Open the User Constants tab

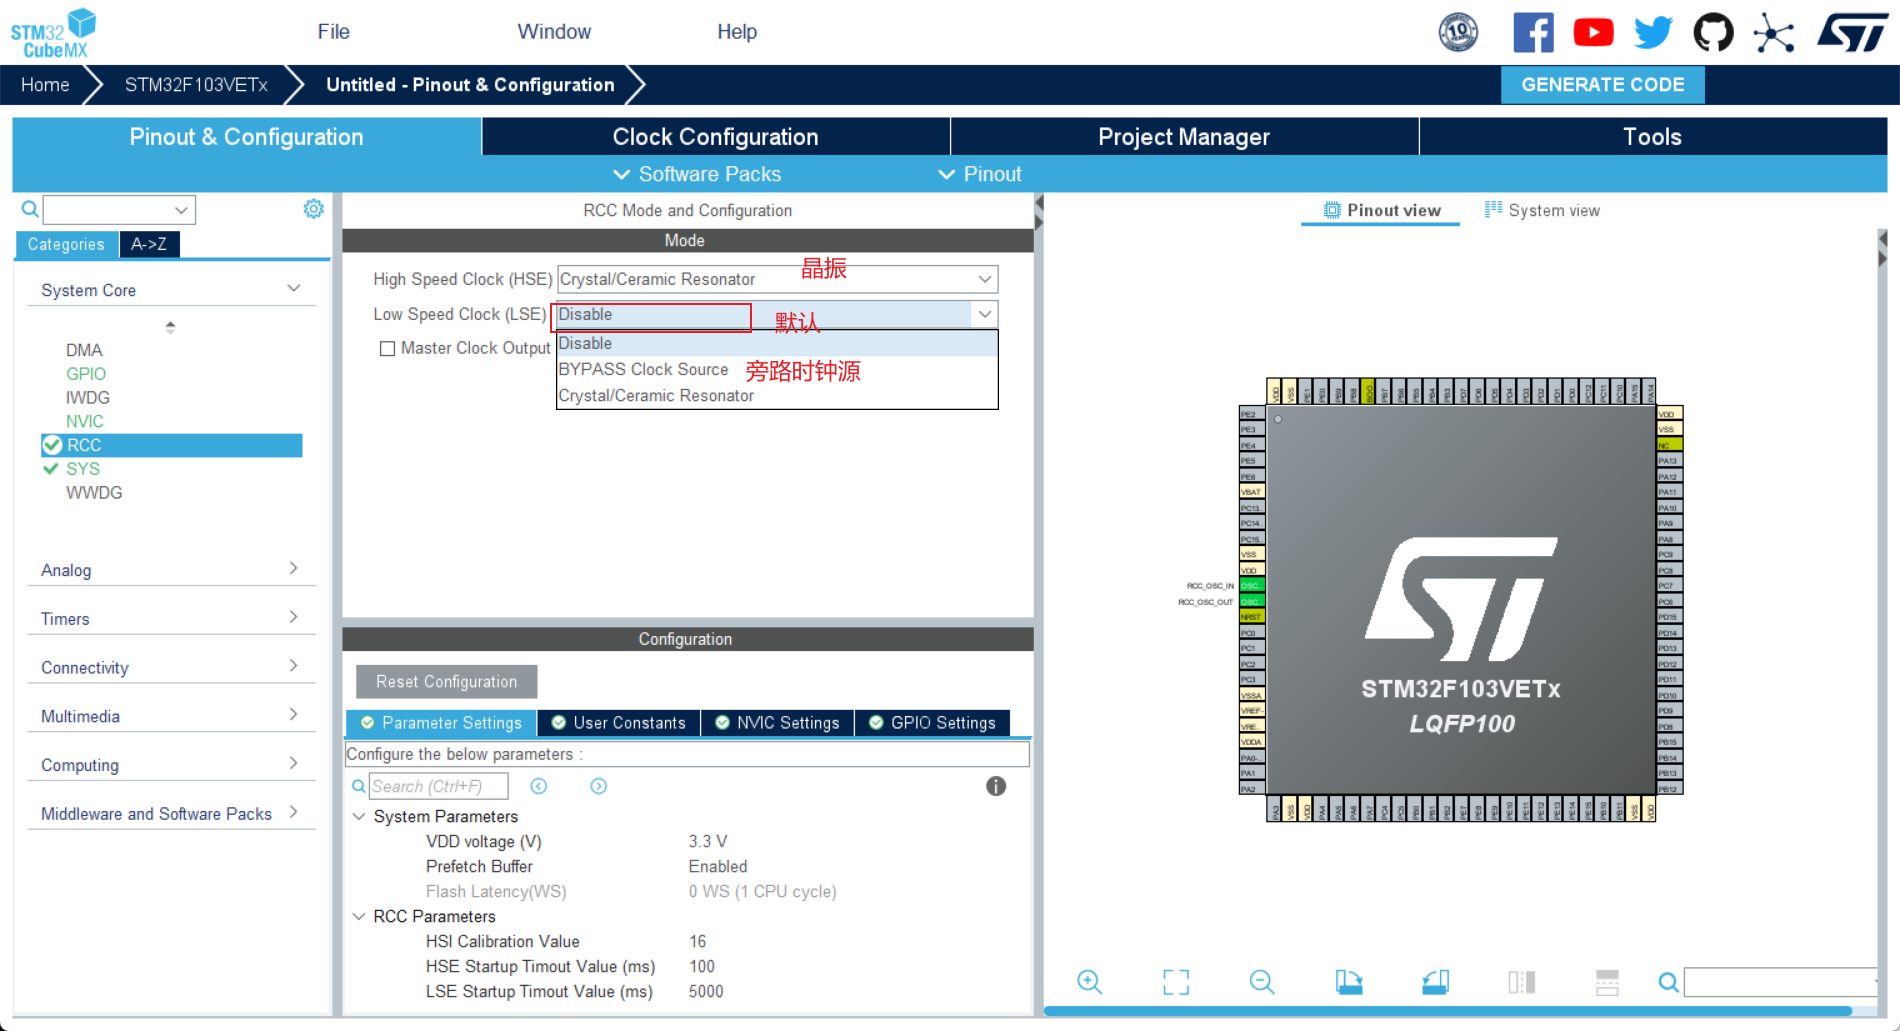click(x=619, y=723)
